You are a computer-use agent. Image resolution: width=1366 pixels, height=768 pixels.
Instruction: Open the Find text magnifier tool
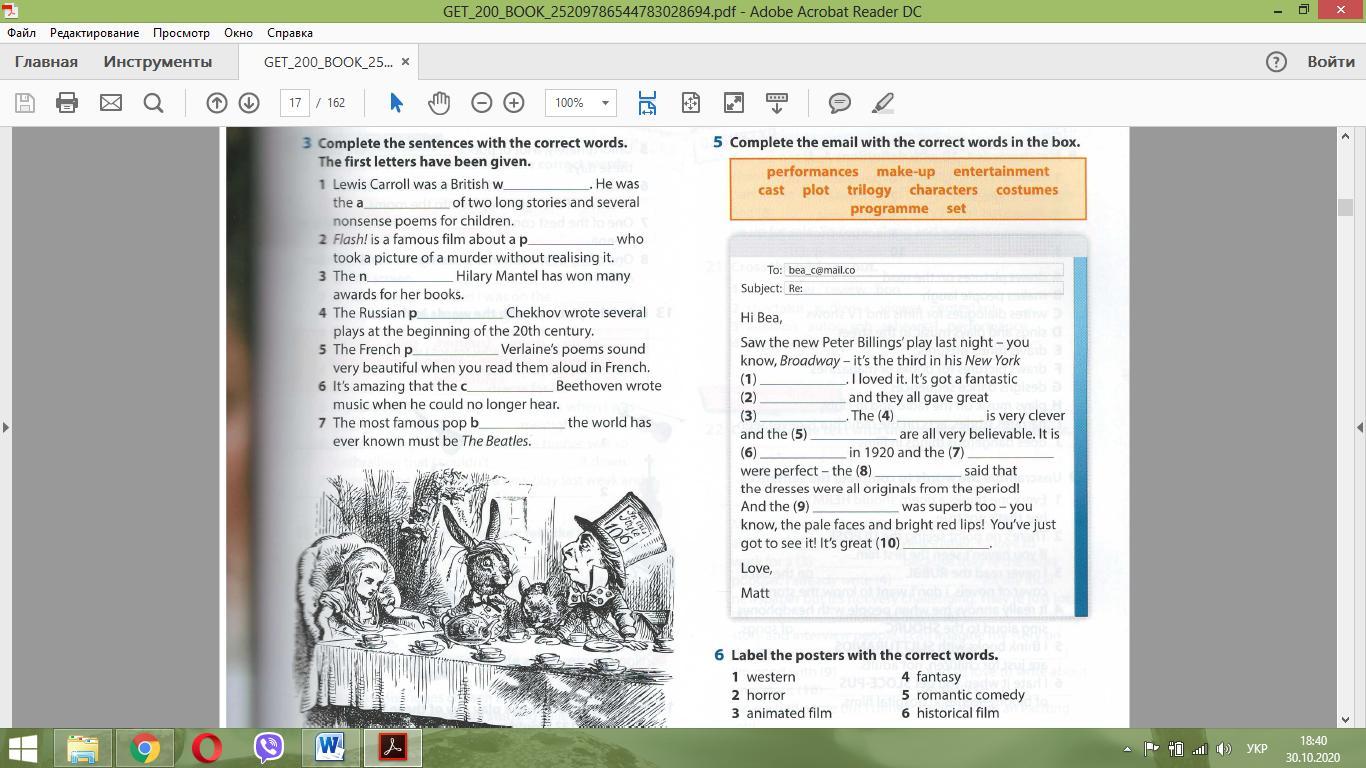(153, 103)
